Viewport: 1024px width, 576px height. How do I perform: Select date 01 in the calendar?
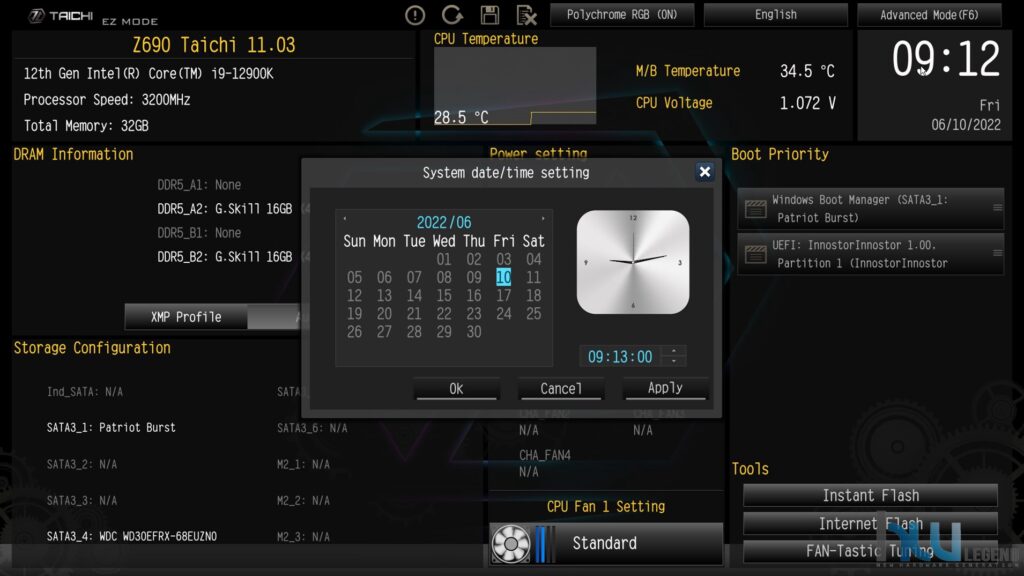tap(444, 259)
